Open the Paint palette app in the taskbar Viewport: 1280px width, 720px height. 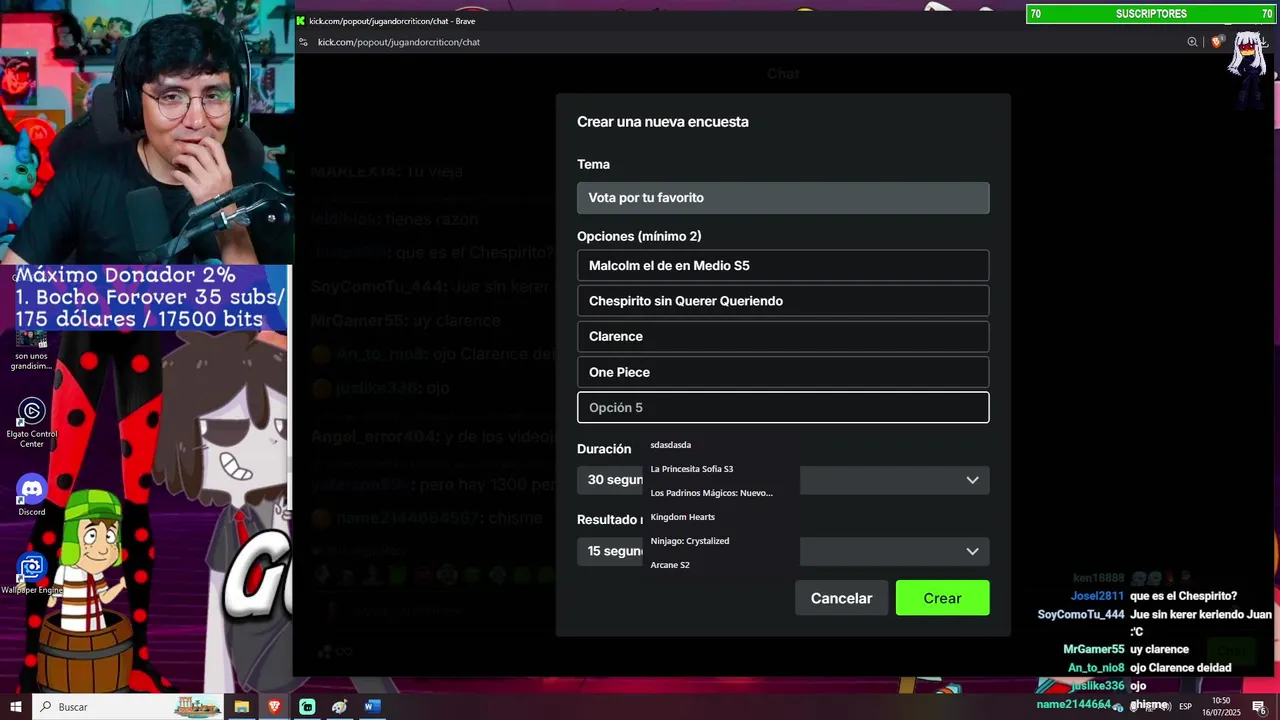coord(340,706)
